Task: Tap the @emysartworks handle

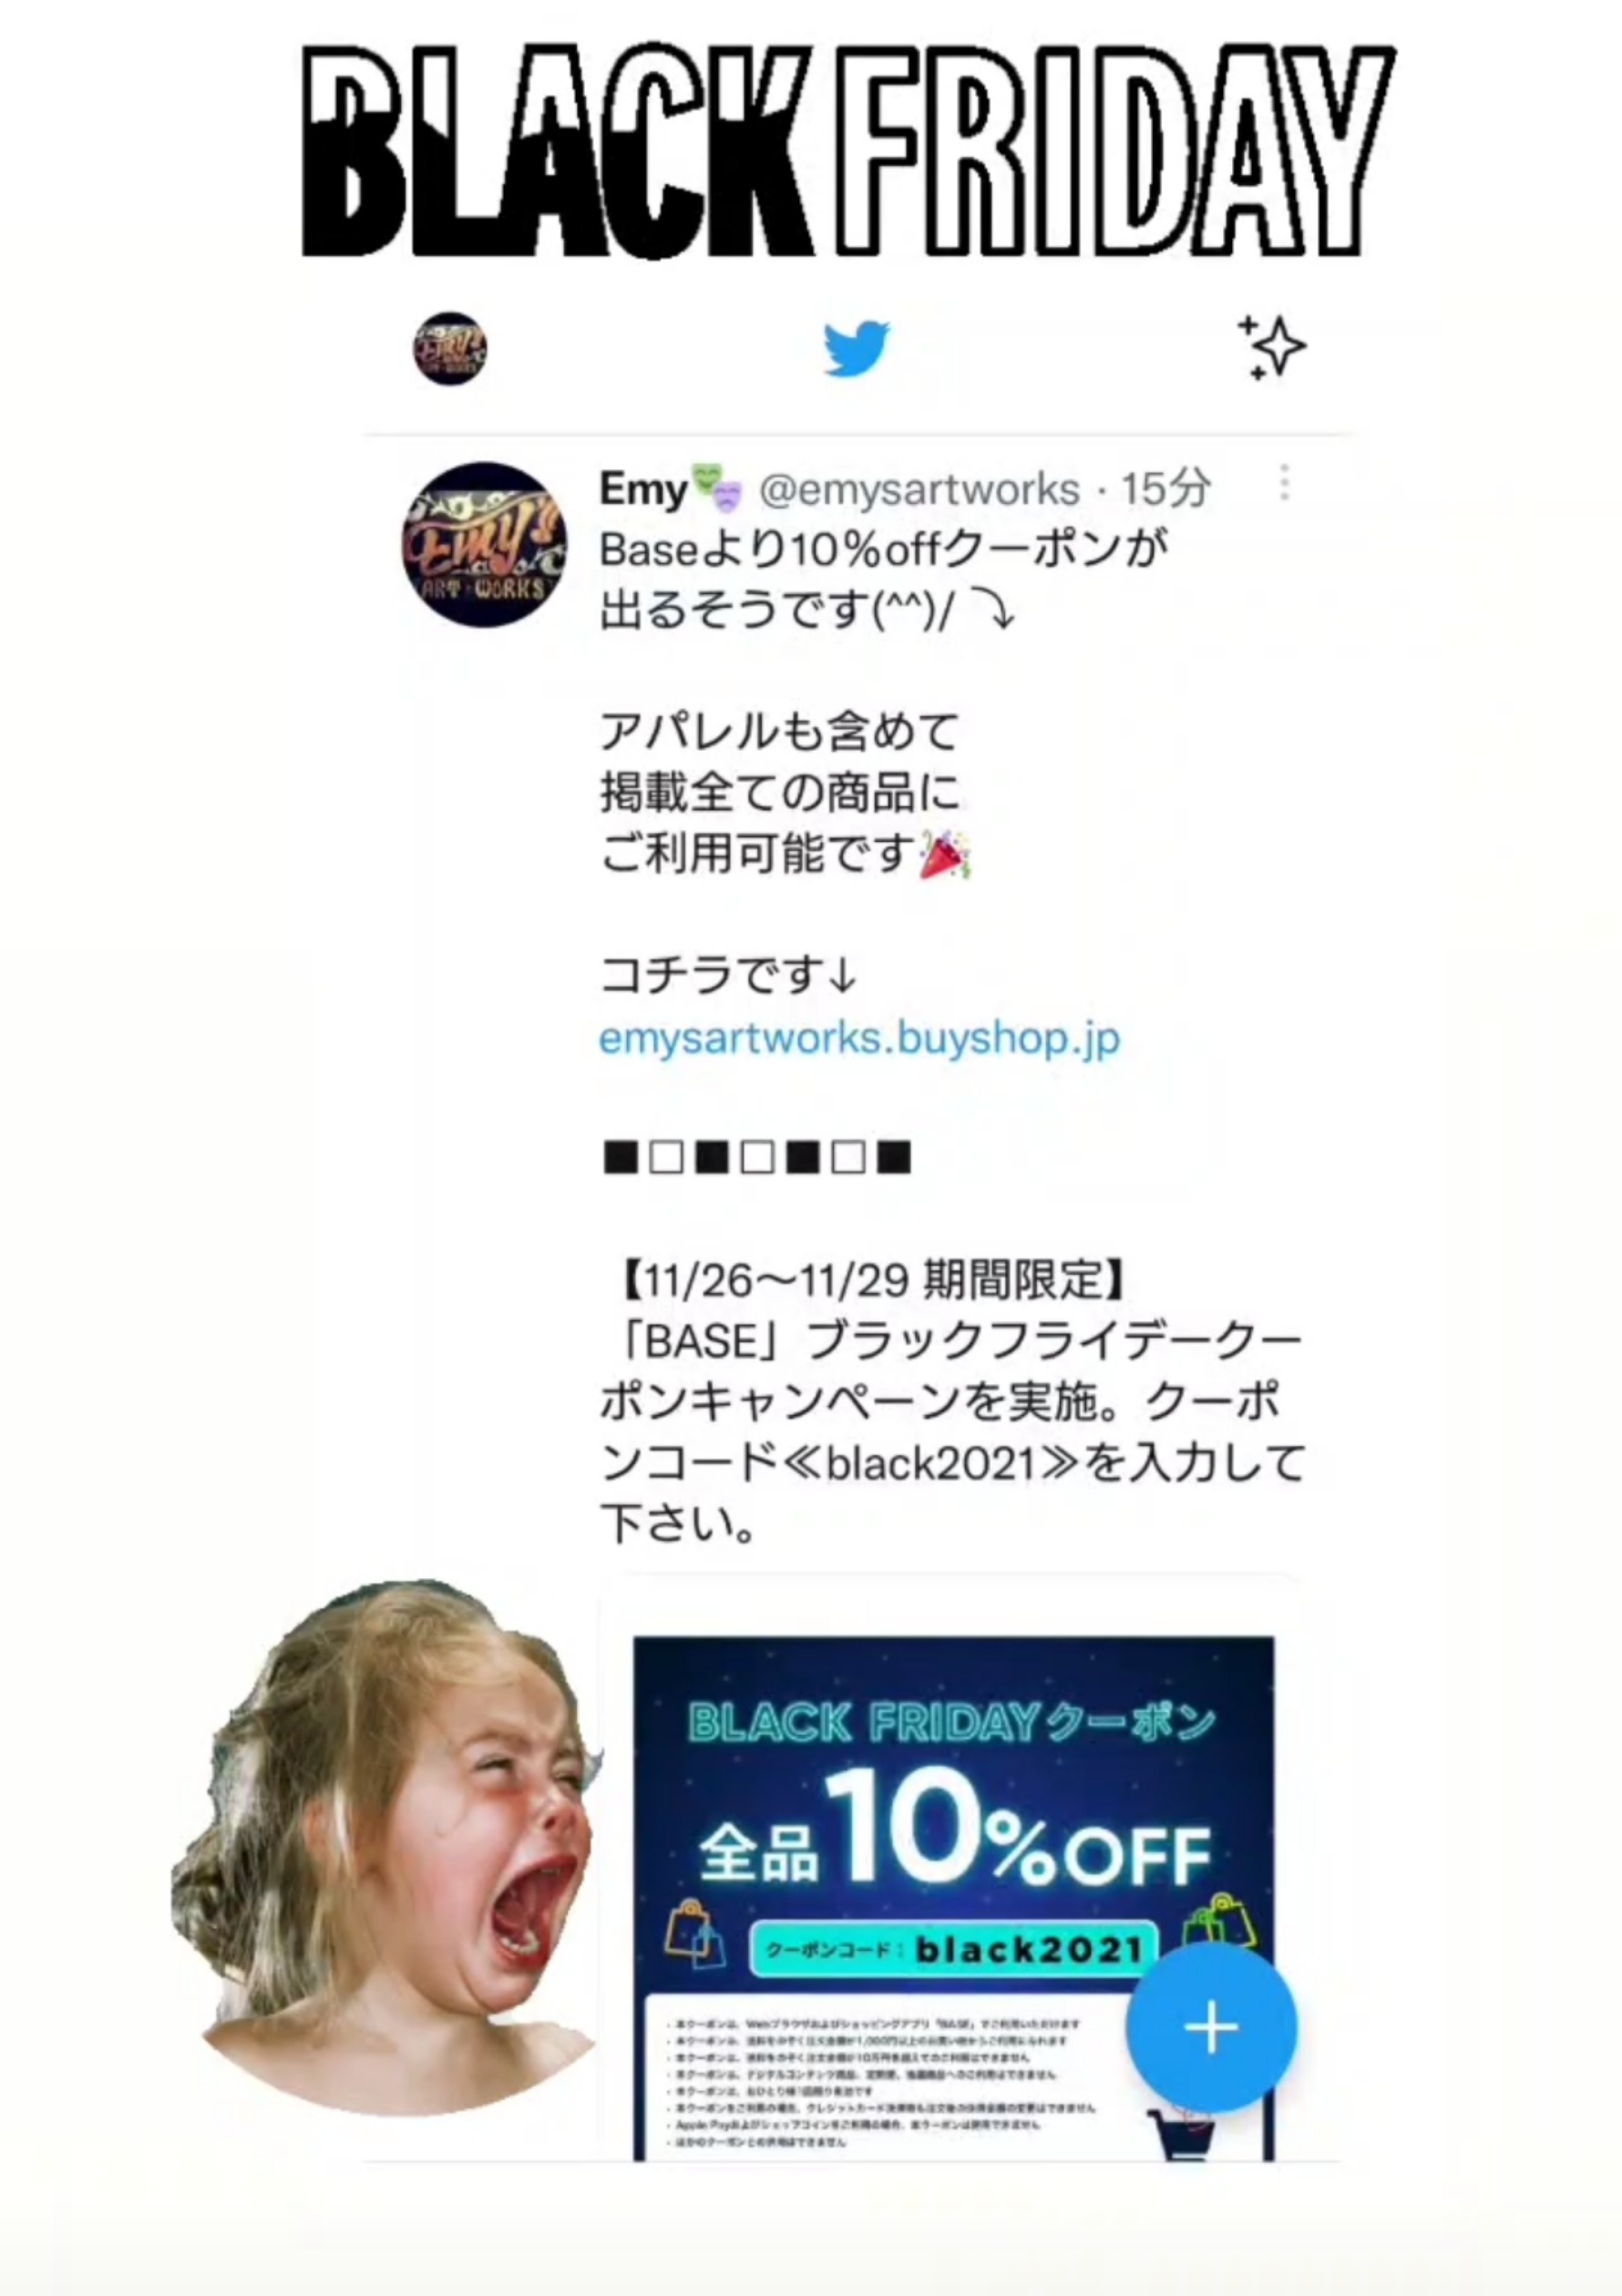Action: [919, 489]
